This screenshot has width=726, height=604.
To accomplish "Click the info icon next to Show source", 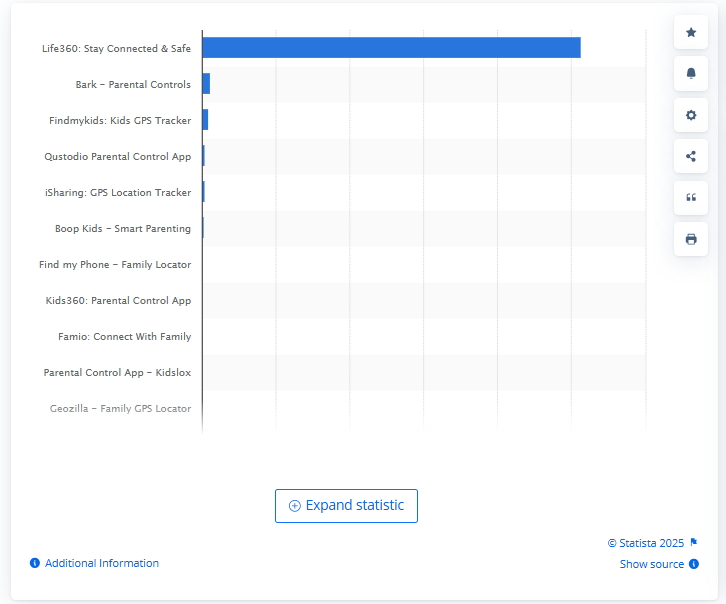I will click(x=694, y=564).
